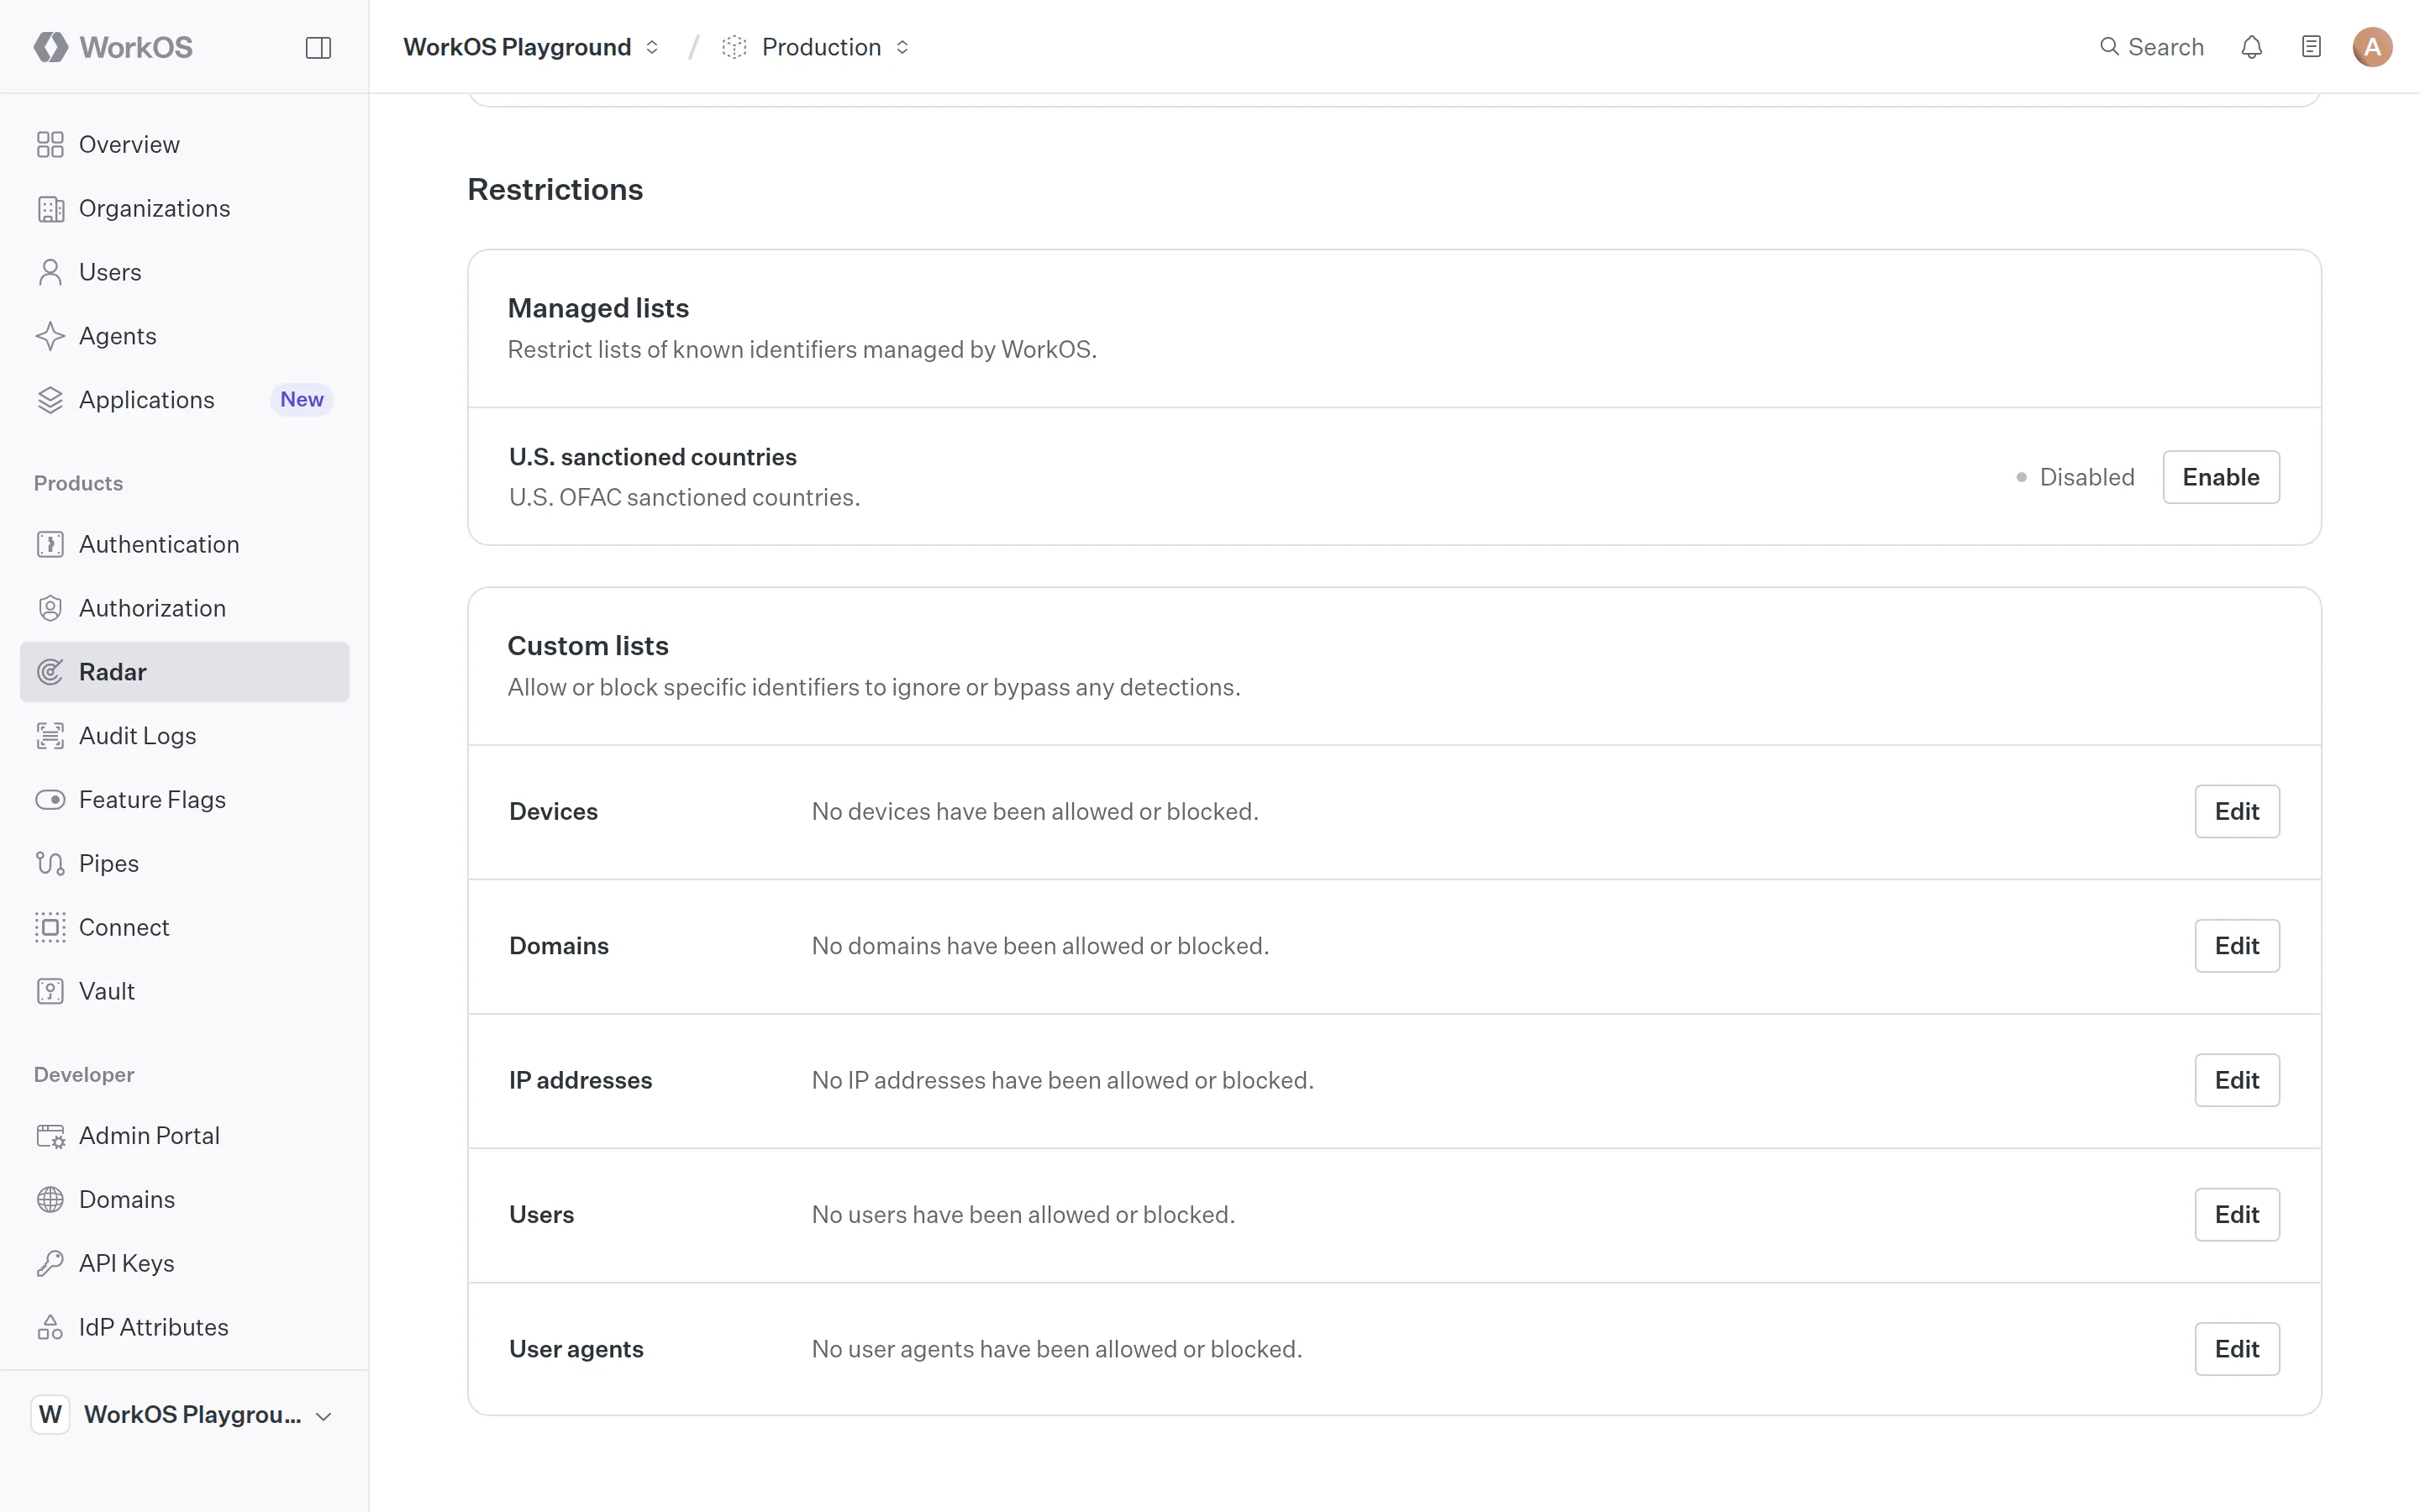
Task: Click the WorkOS logo icon
Action: (x=50, y=47)
